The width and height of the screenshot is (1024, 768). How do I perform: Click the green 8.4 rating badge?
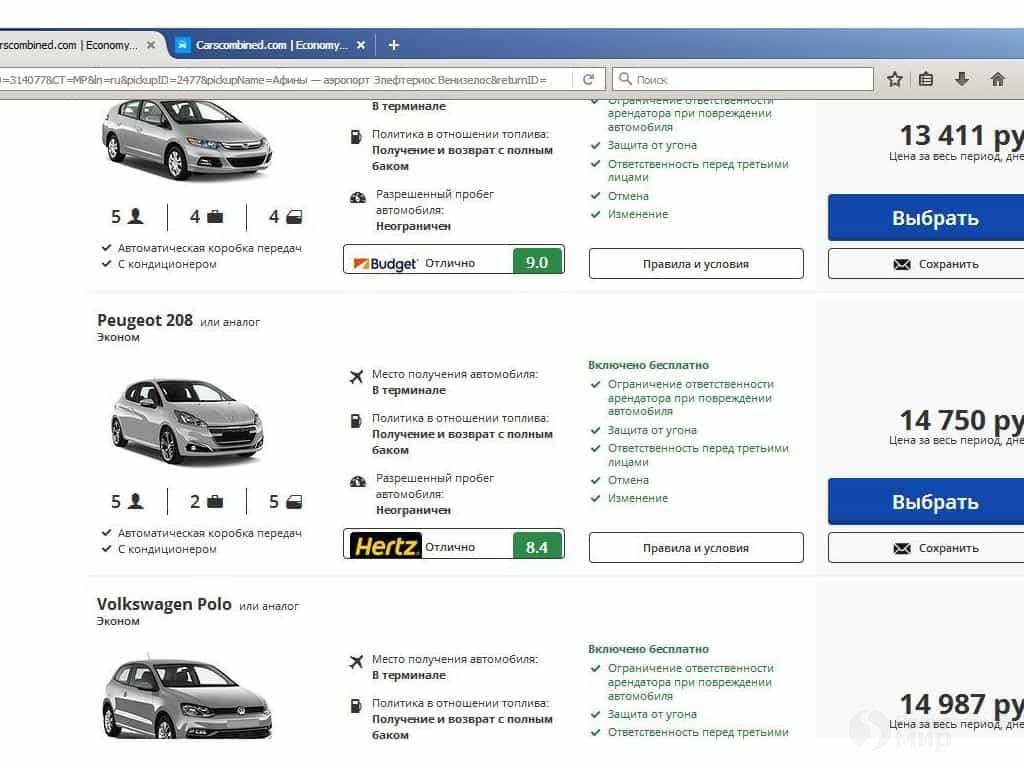pyautogui.click(x=537, y=546)
